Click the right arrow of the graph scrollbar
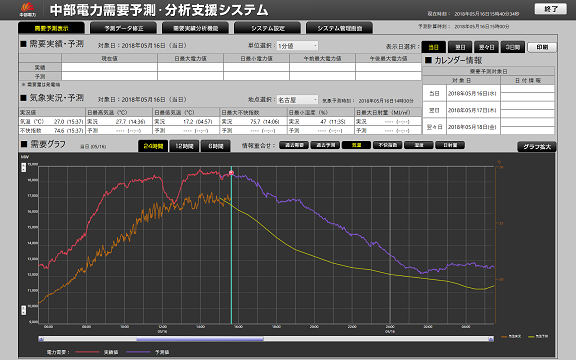 (x=491, y=339)
